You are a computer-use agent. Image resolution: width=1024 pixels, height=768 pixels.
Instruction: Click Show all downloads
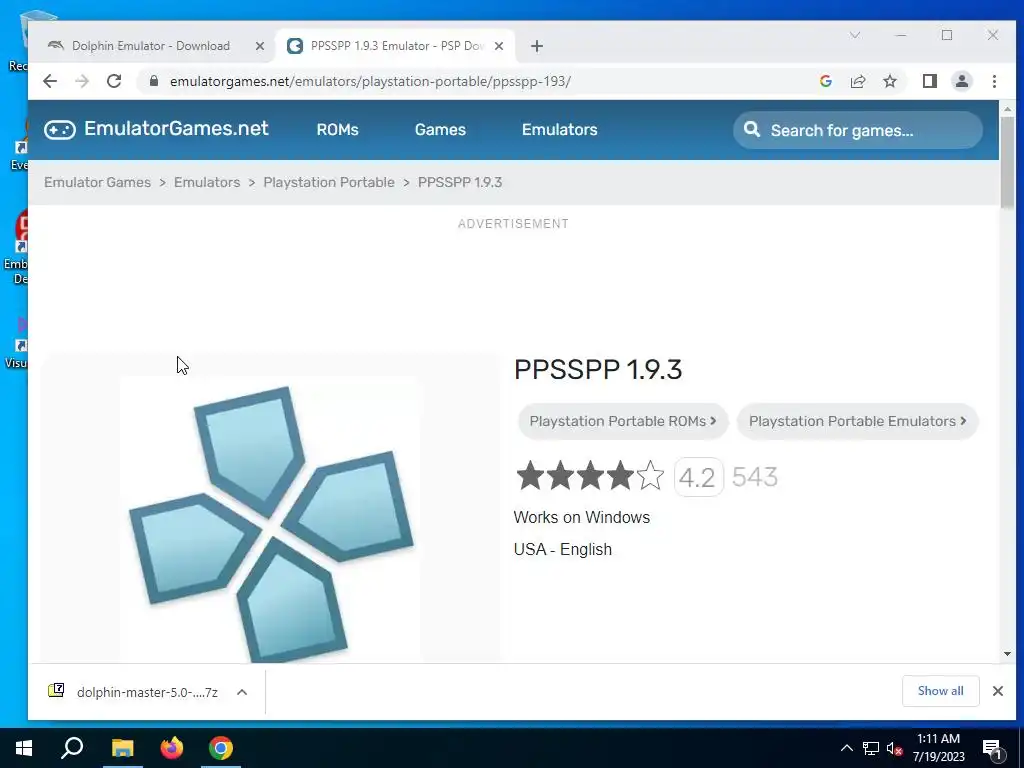(940, 691)
